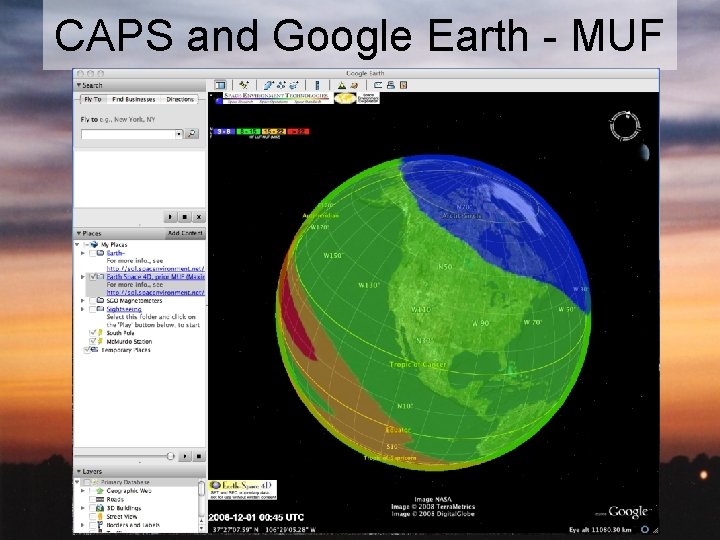Expand the 3D Buildings layer arrow

(83, 508)
